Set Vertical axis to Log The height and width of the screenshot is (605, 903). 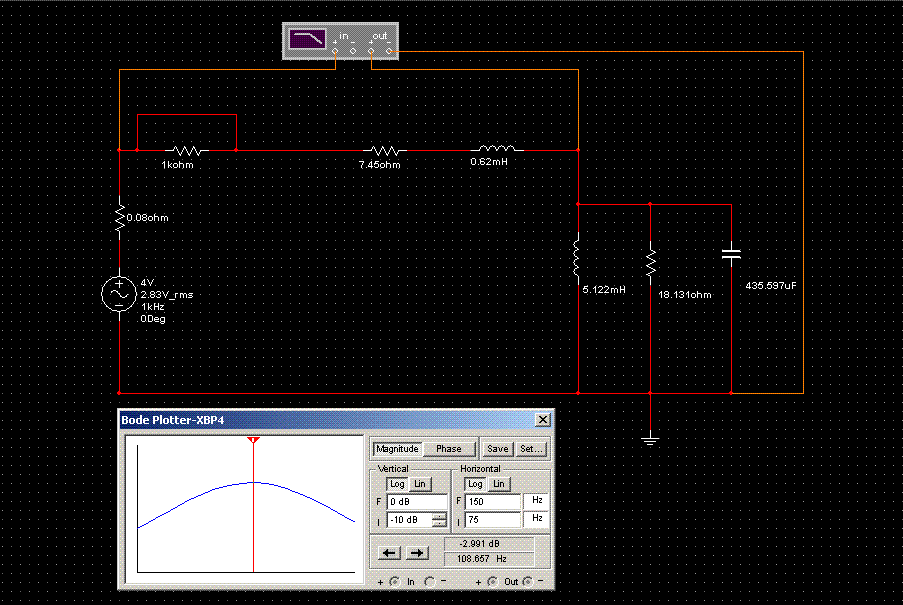pyautogui.click(x=397, y=484)
